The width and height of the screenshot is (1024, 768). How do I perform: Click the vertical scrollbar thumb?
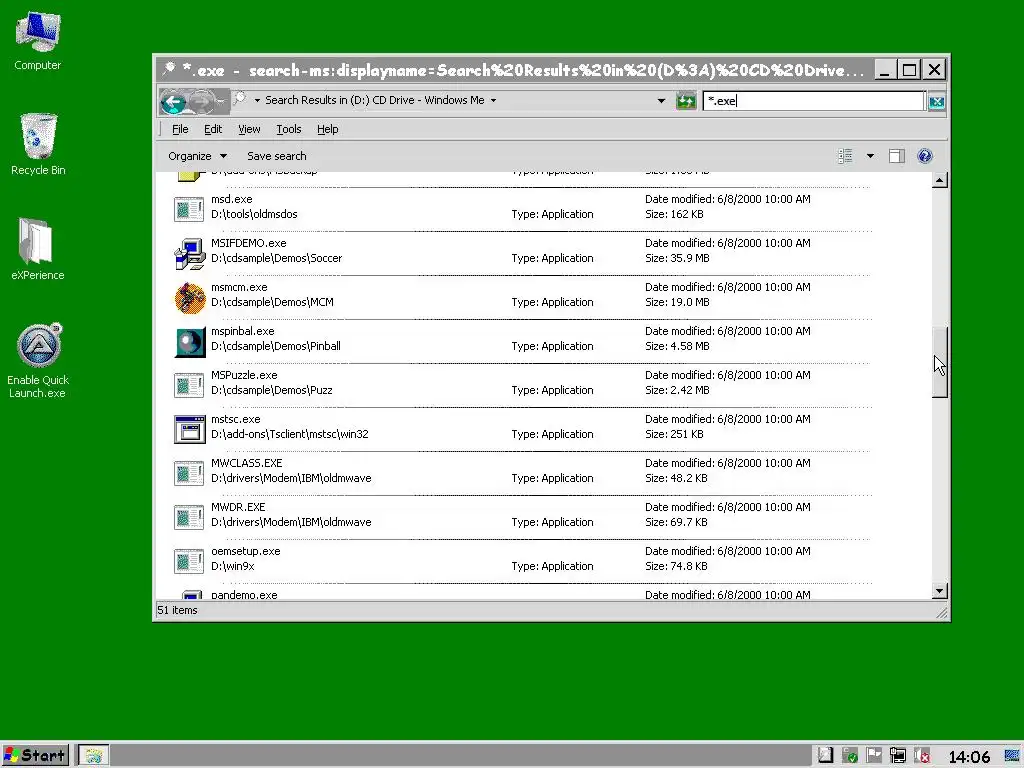tap(940, 362)
